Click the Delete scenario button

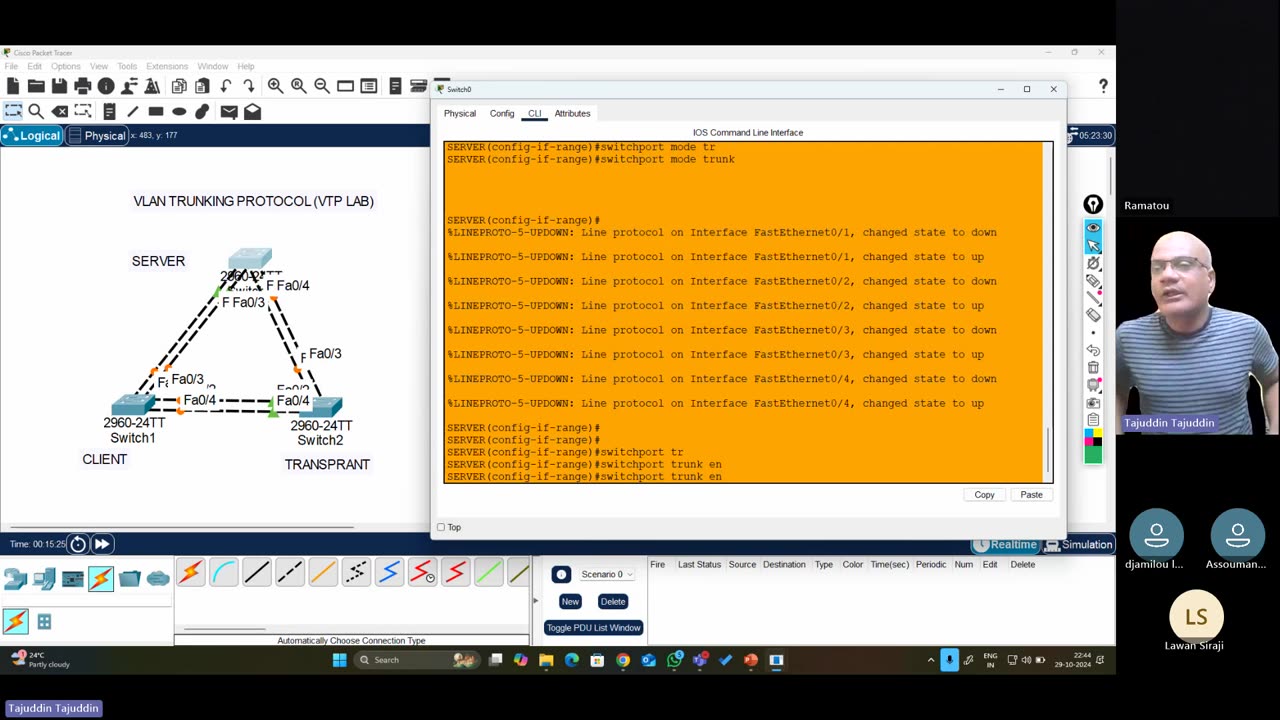[613, 601]
